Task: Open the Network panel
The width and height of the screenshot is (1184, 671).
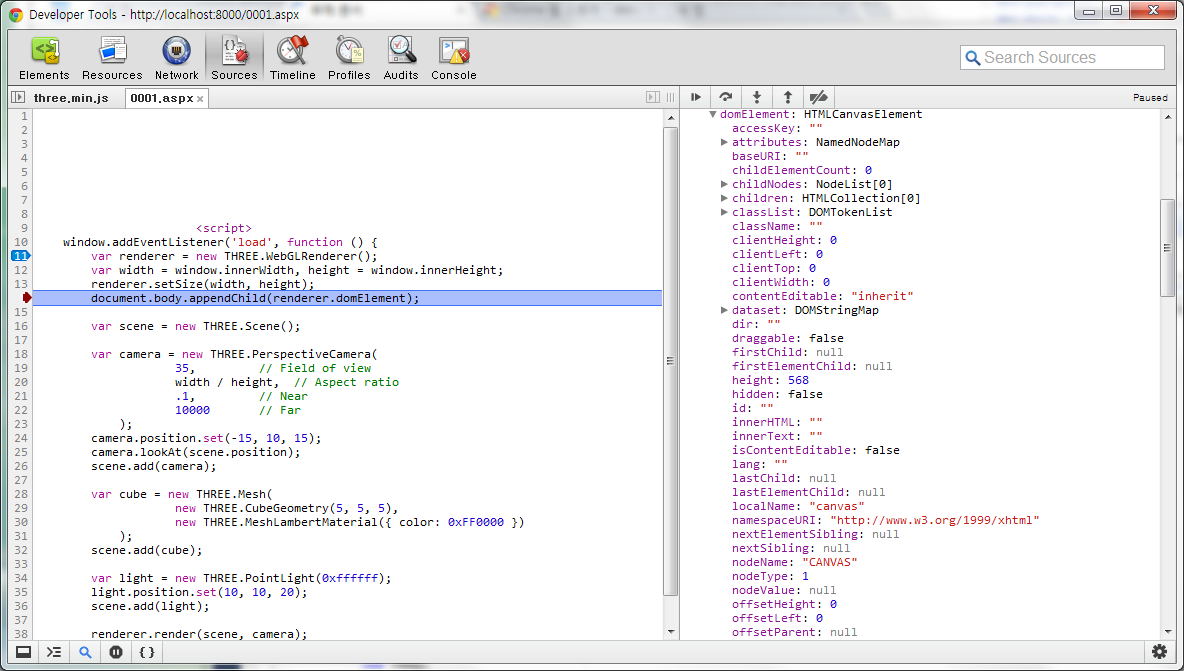Action: (x=177, y=58)
